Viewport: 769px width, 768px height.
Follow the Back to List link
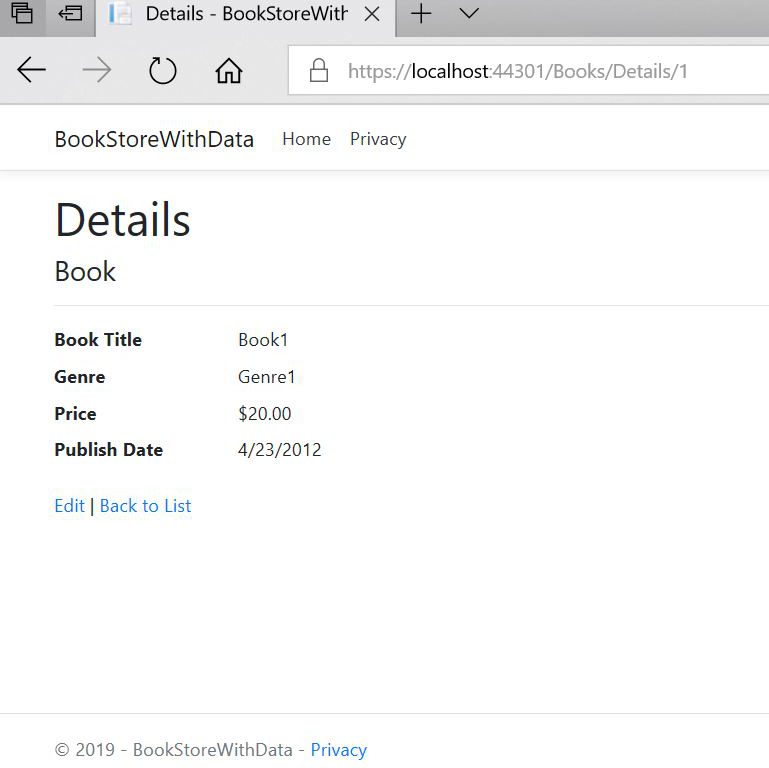(x=145, y=506)
